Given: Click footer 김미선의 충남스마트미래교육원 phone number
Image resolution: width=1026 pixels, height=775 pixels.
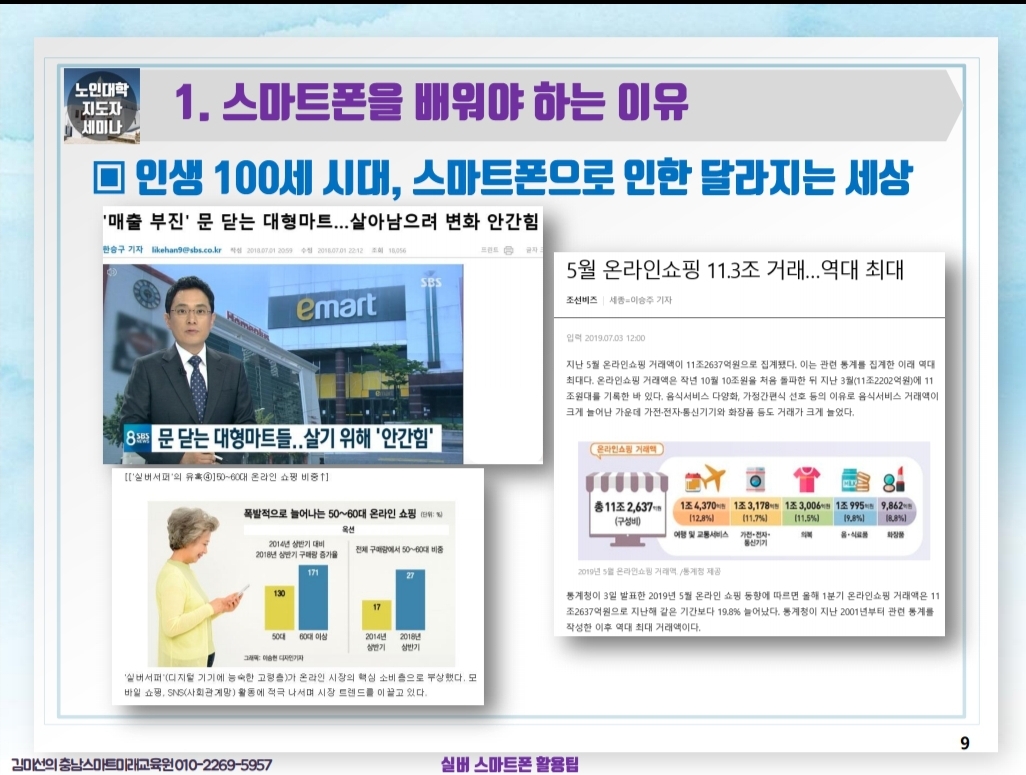Looking at the screenshot, I should coord(141,765).
